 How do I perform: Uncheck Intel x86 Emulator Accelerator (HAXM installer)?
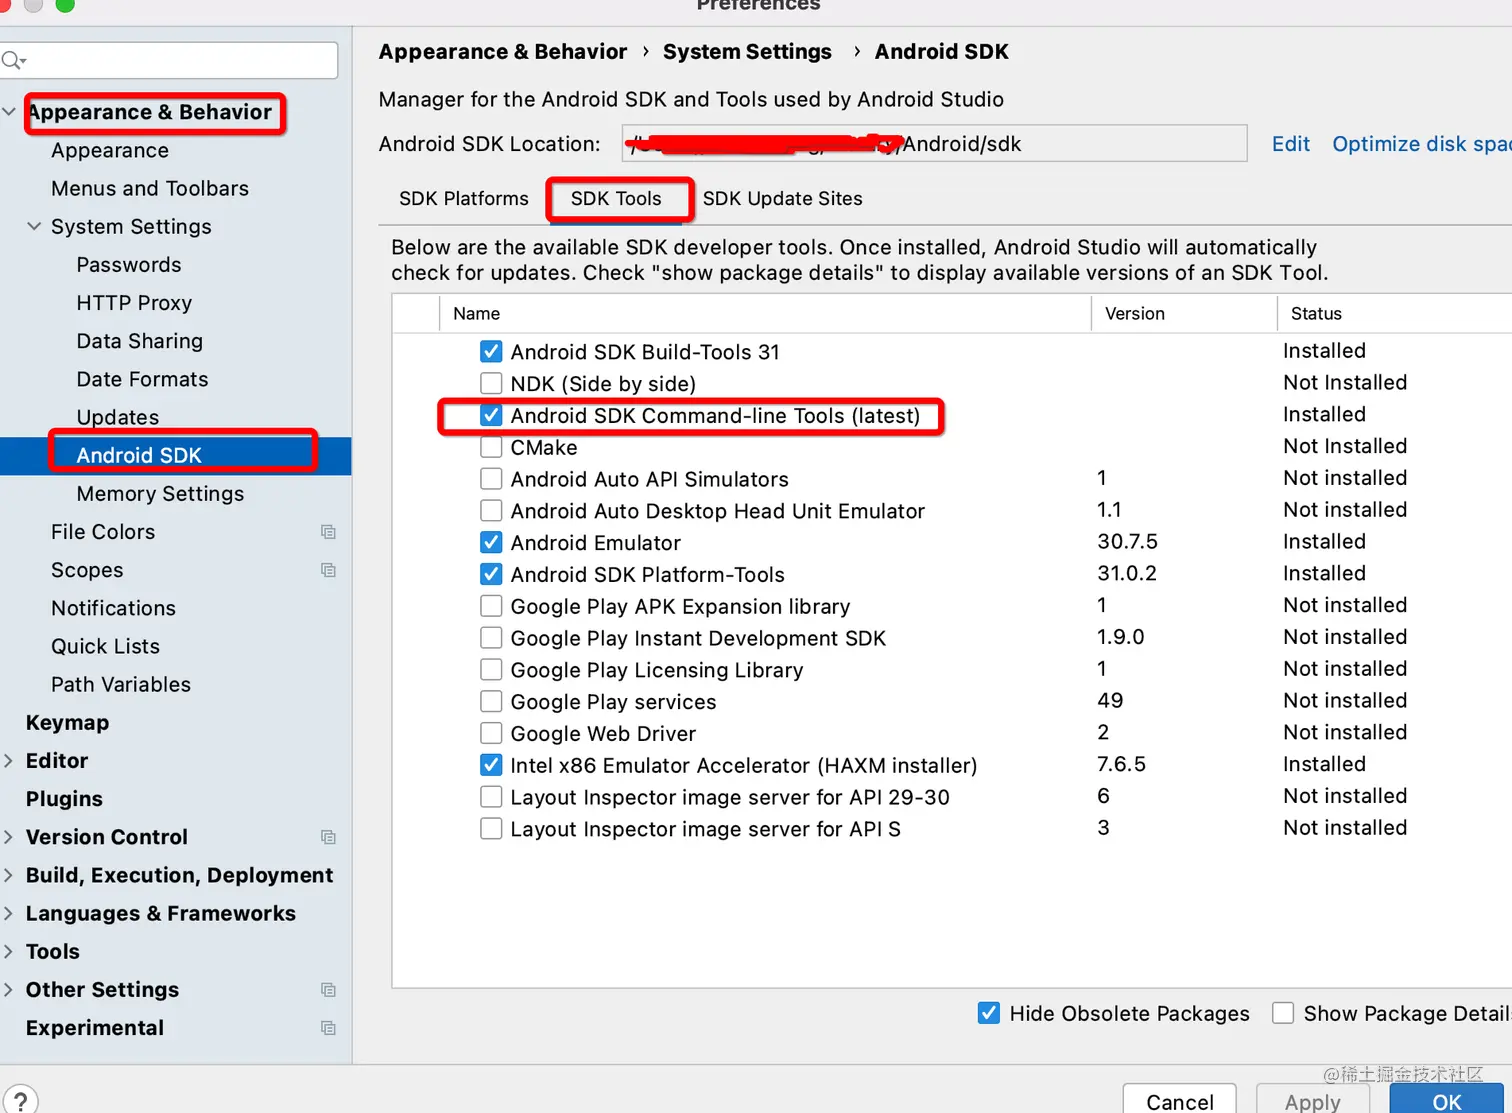click(x=491, y=765)
